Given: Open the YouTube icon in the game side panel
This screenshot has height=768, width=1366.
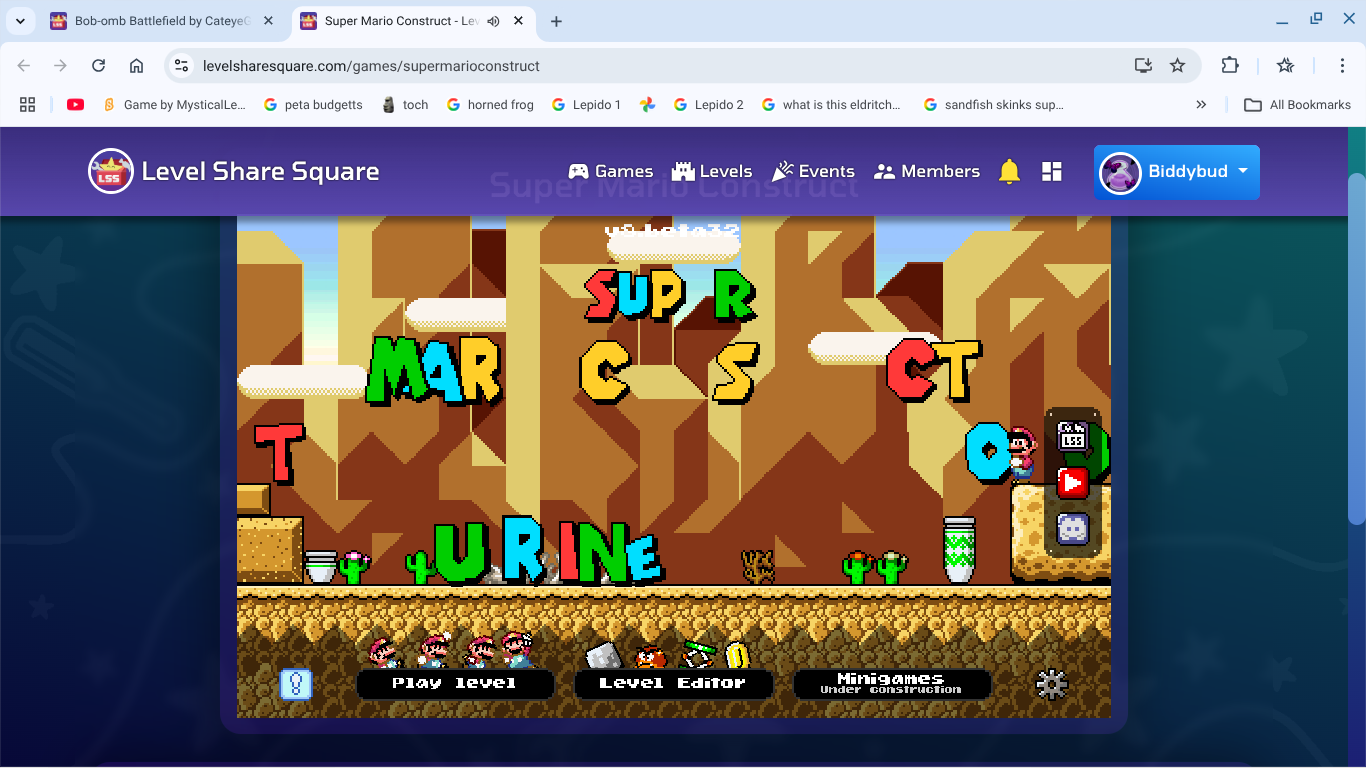Looking at the screenshot, I should 1072,482.
